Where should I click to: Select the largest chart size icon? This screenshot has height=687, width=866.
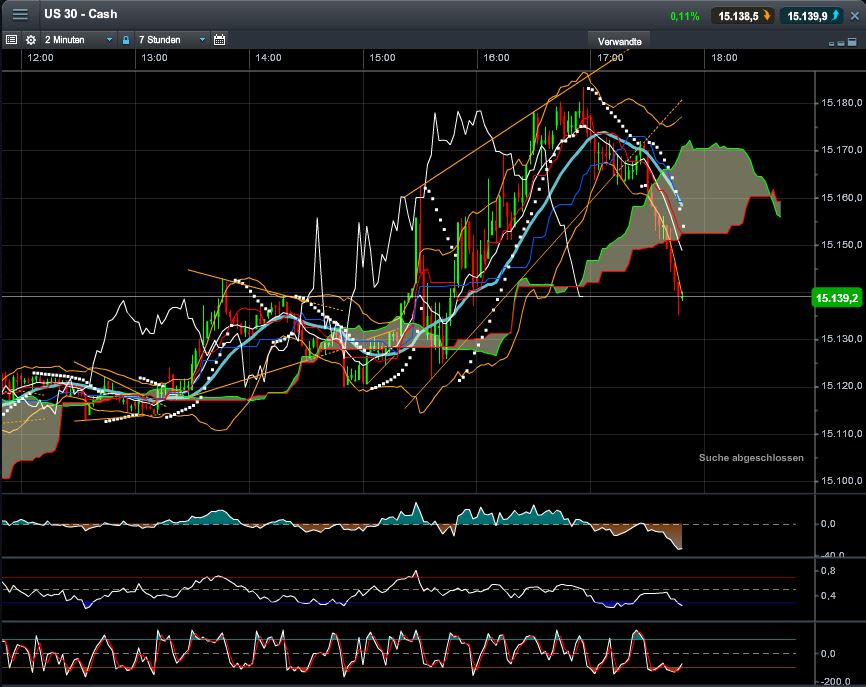tap(850, 40)
